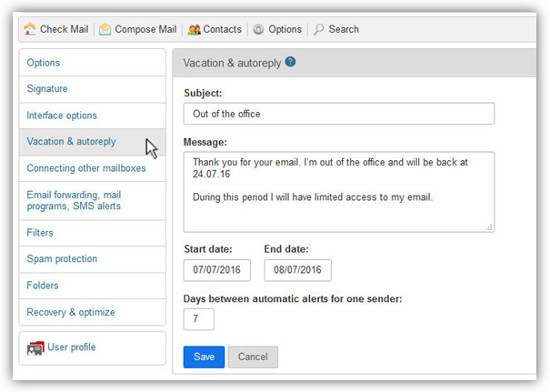Open Connecting other mailboxes
This screenshot has height=392, width=550.
(x=92, y=168)
